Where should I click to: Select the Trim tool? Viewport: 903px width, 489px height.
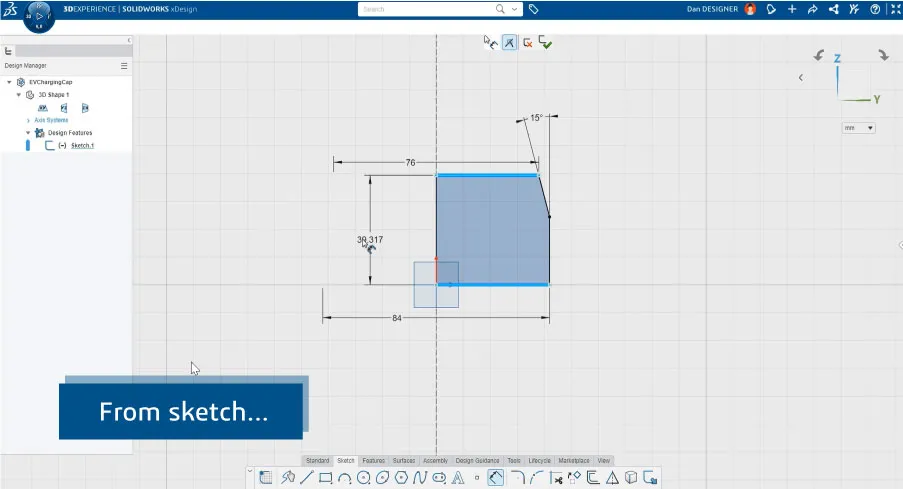pos(555,477)
